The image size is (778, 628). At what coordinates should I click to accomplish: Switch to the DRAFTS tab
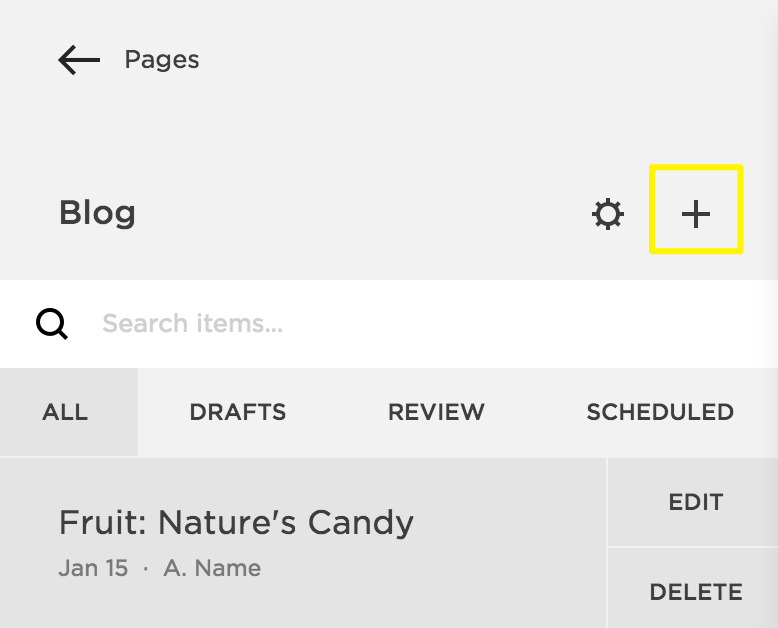pyautogui.click(x=237, y=412)
